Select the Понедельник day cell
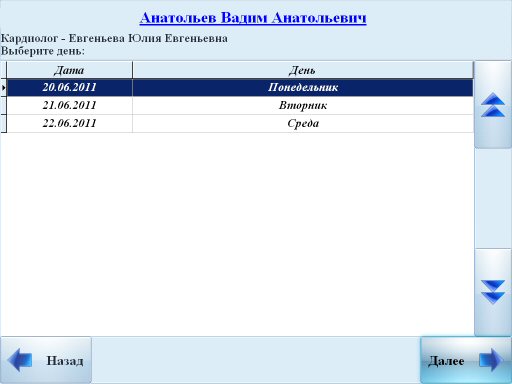 (x=303, y=88)
